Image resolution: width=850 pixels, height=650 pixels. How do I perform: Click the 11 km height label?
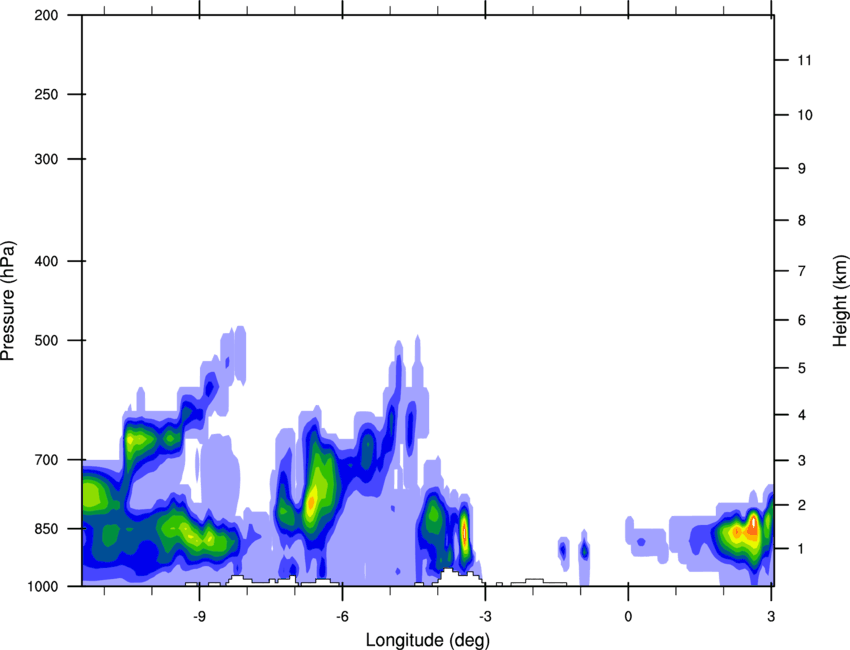[804, 60]
